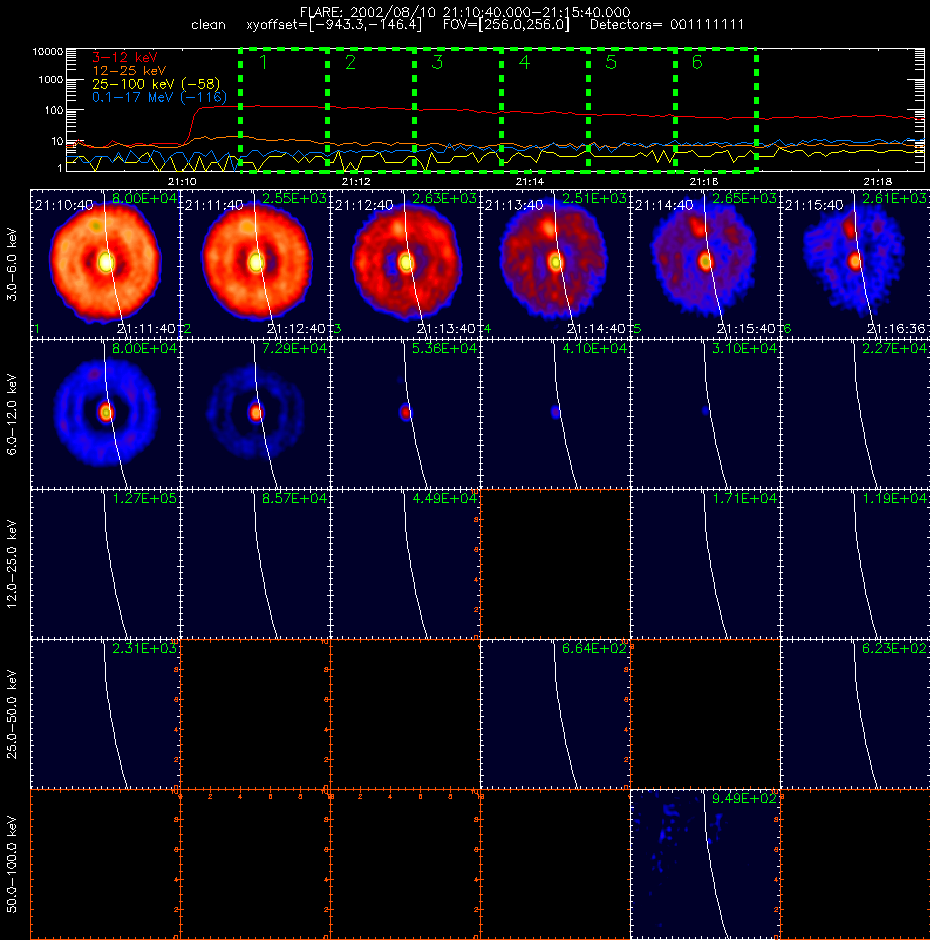Click the 6.0-12.0 keV image labeled 2.27E+04
The width and height of the screenshot is (930, 940).
coord(856,414)
